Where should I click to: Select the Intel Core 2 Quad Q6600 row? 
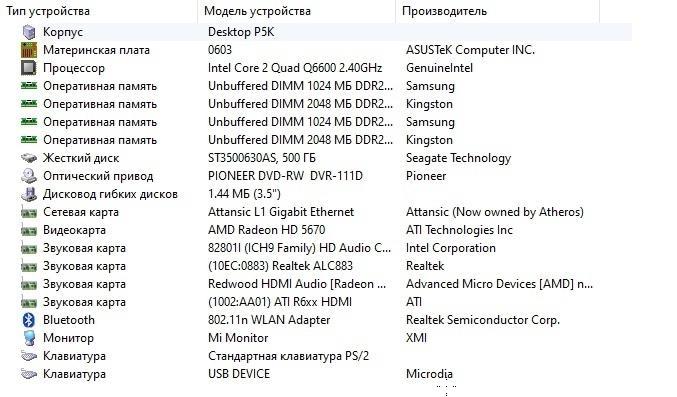(x=324, y=68)
